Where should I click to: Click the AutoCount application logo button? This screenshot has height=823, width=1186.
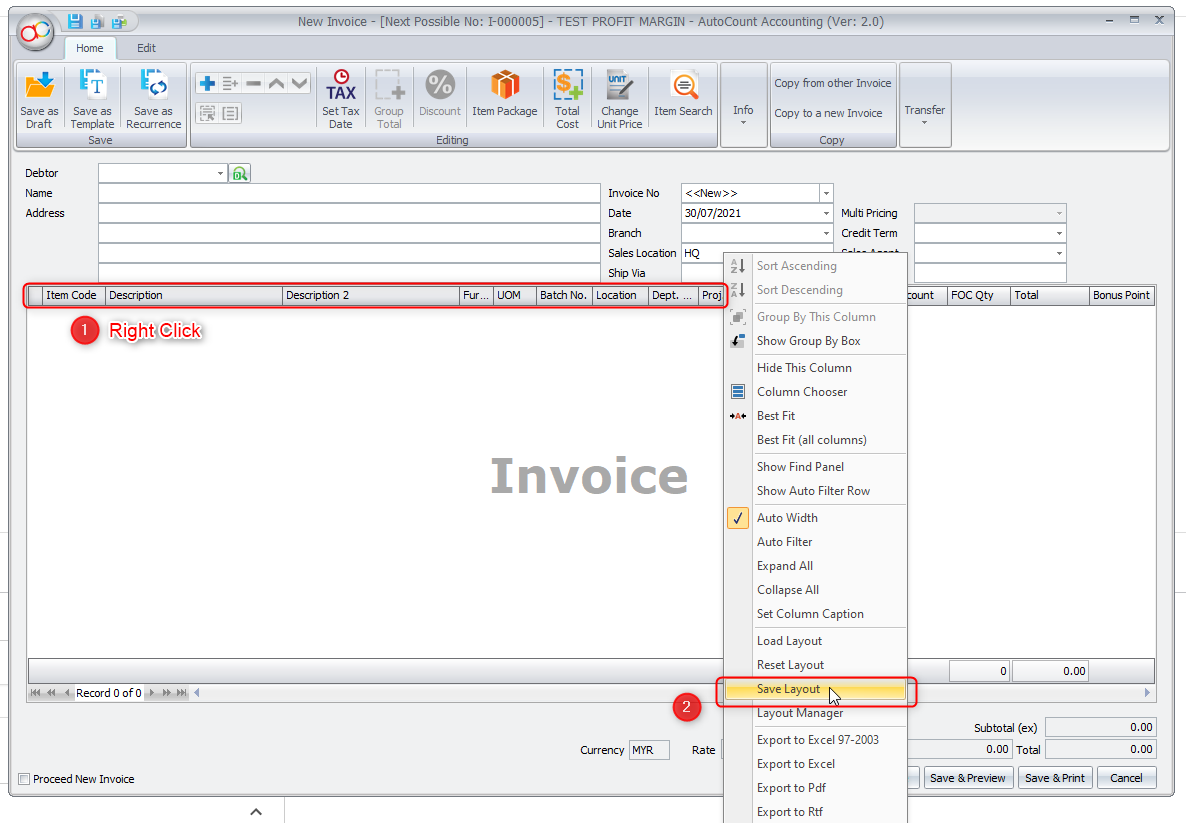pyautogui.click(x=36, y=32)
